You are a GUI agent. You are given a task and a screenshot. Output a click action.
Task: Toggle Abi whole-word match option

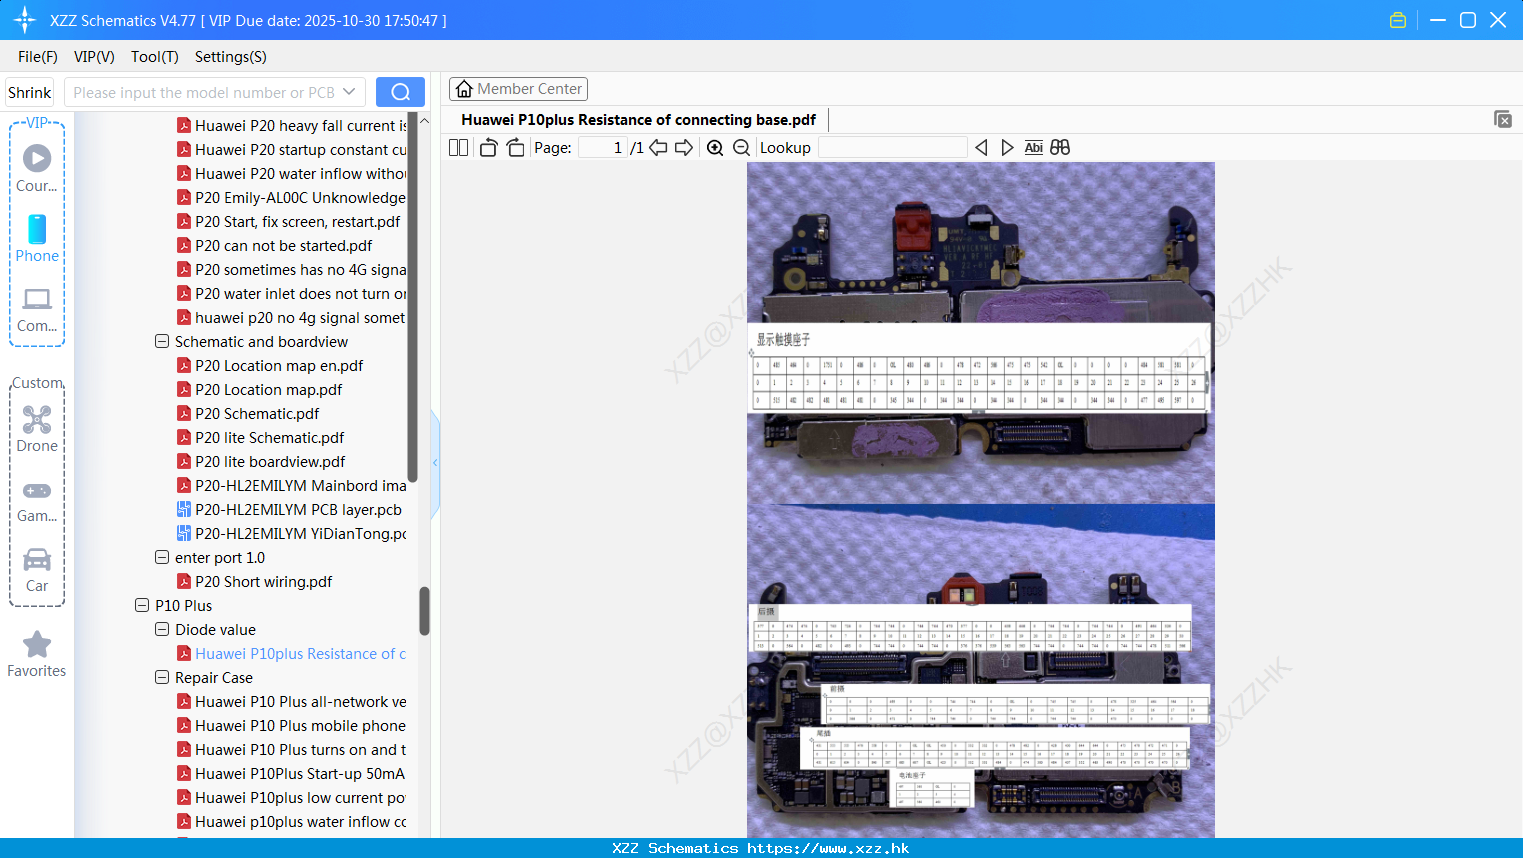[1034, 148]
